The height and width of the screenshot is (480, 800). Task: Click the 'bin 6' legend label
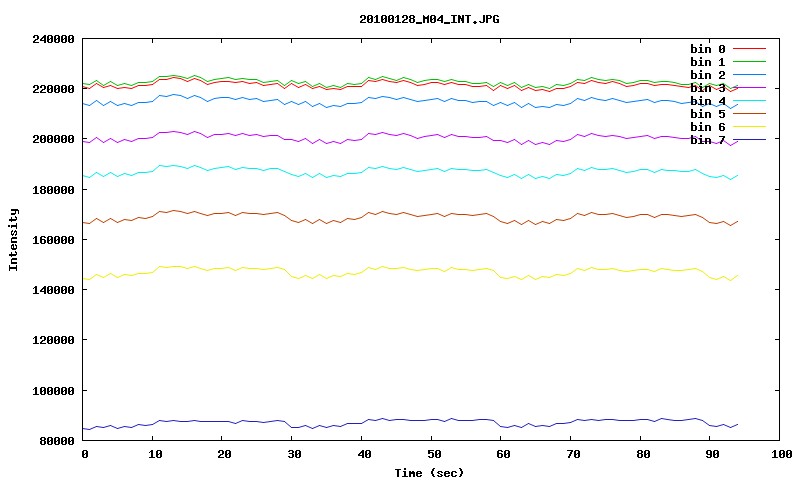point(708,127)
